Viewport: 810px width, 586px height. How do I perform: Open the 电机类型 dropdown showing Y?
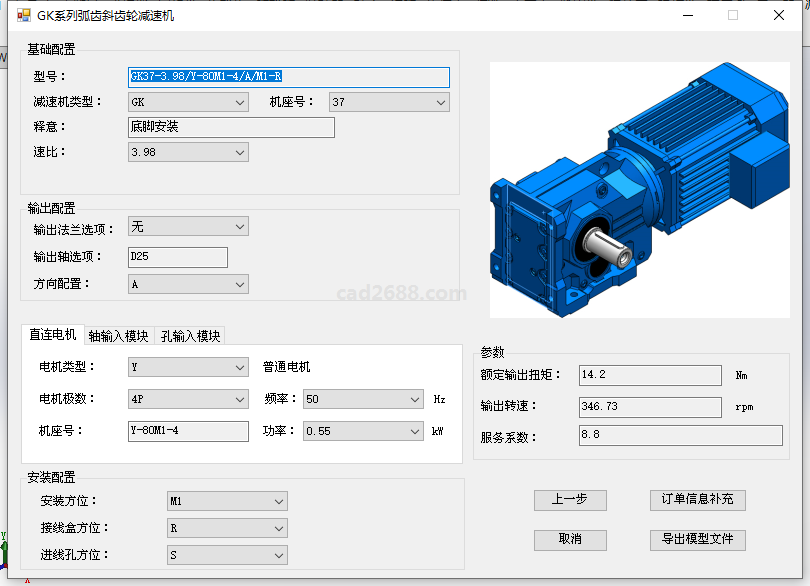tap(188, 367)
